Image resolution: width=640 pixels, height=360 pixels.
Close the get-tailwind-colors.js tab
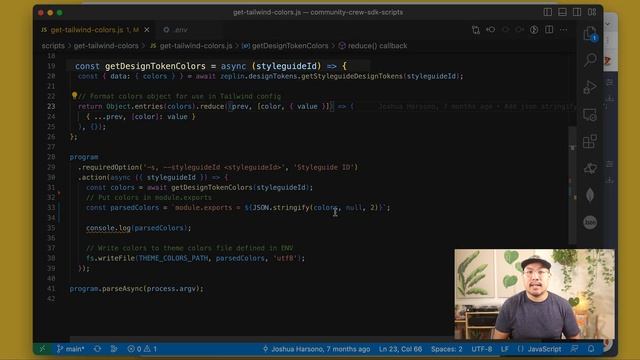(x=147, y=30)
